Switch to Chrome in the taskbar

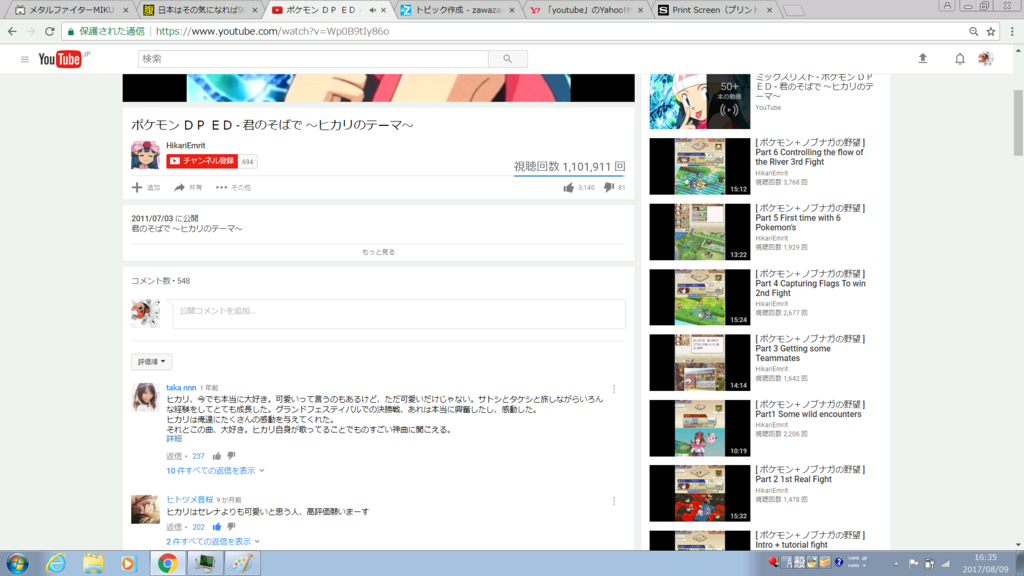click(x=167, y=563)
